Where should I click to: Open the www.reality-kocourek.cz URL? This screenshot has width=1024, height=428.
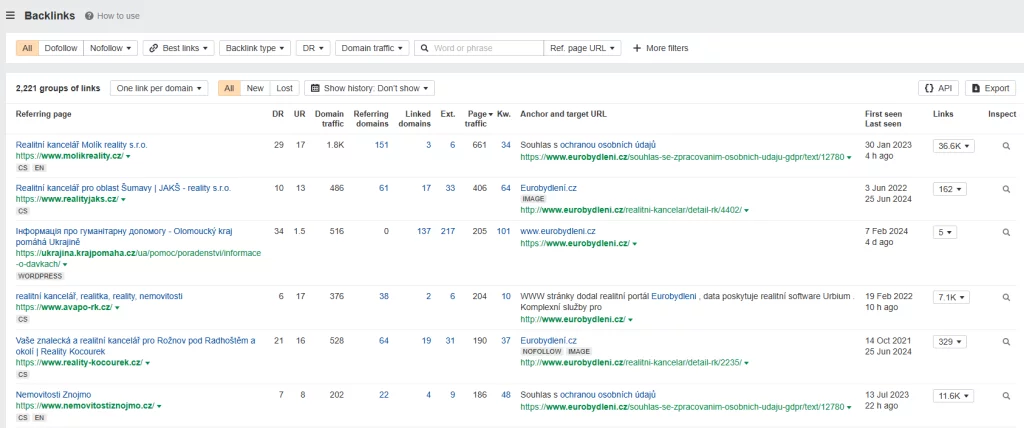(79, 363)
